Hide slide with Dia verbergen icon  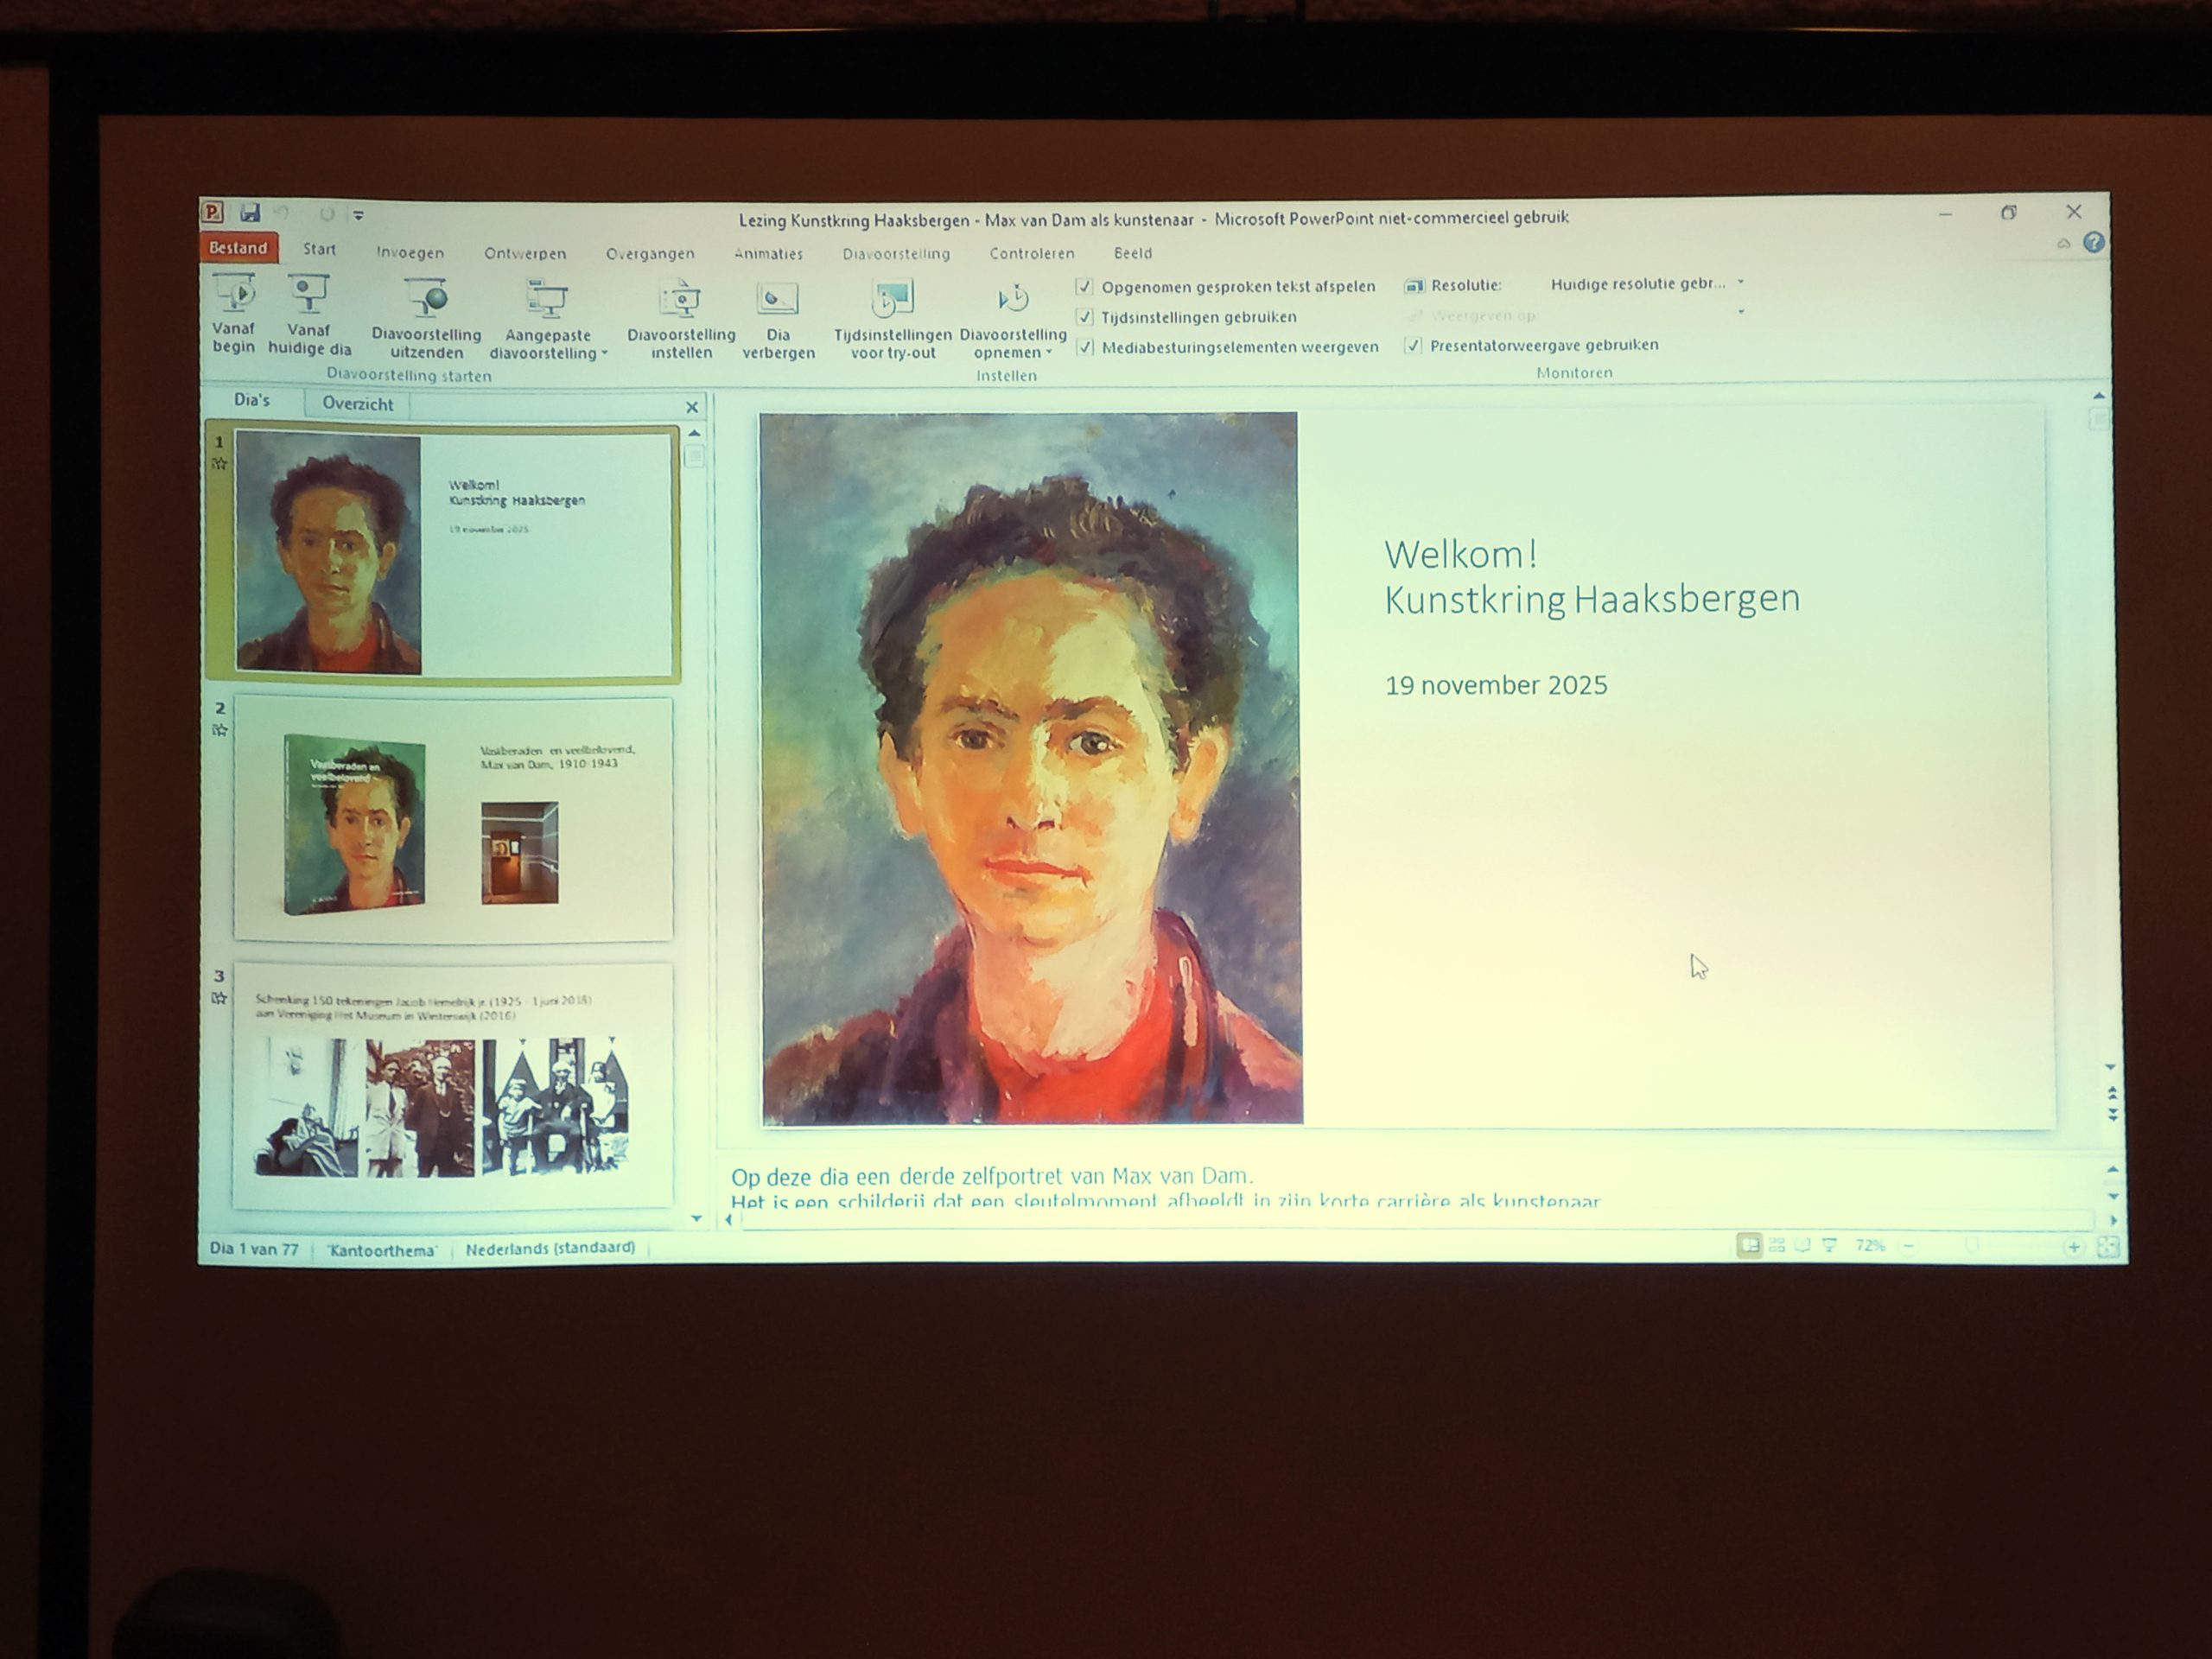778,300
